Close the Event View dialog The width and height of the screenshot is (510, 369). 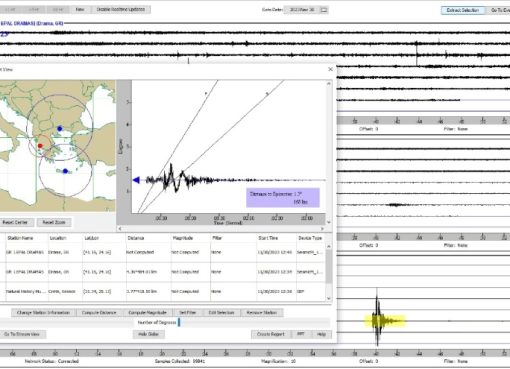tap(330, 69)
